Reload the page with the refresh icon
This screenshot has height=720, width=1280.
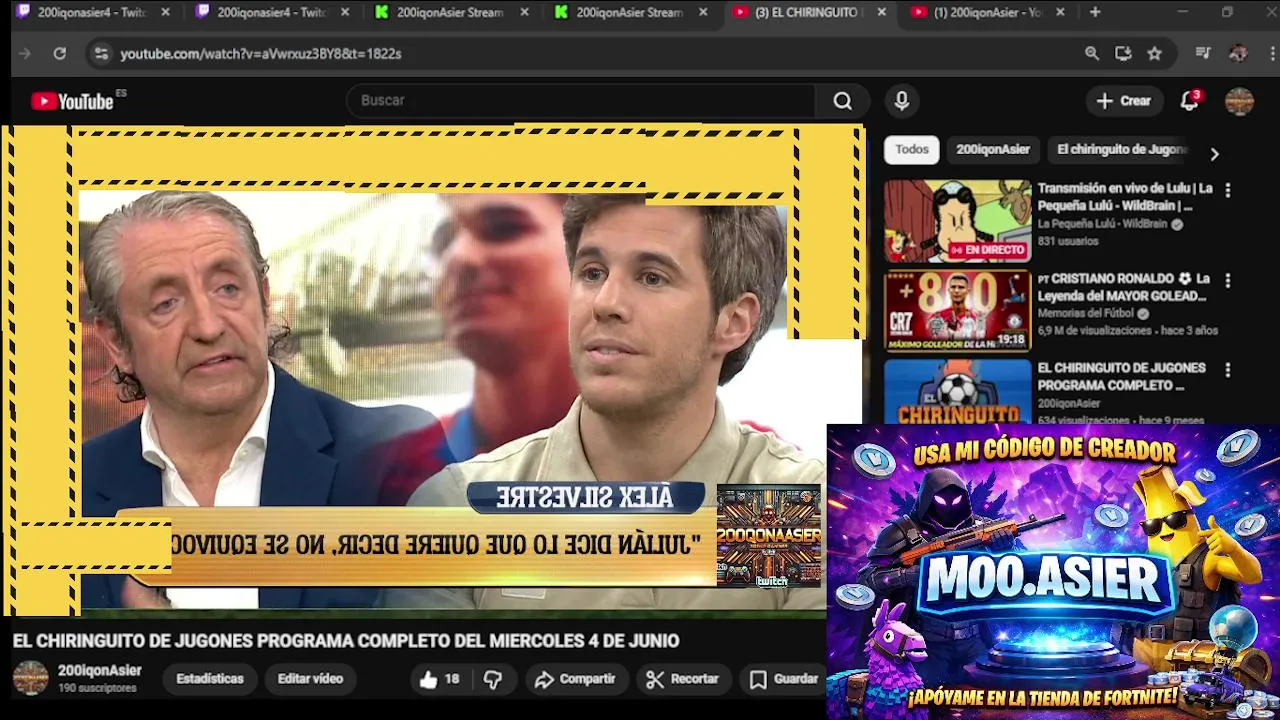coord(60,53)
